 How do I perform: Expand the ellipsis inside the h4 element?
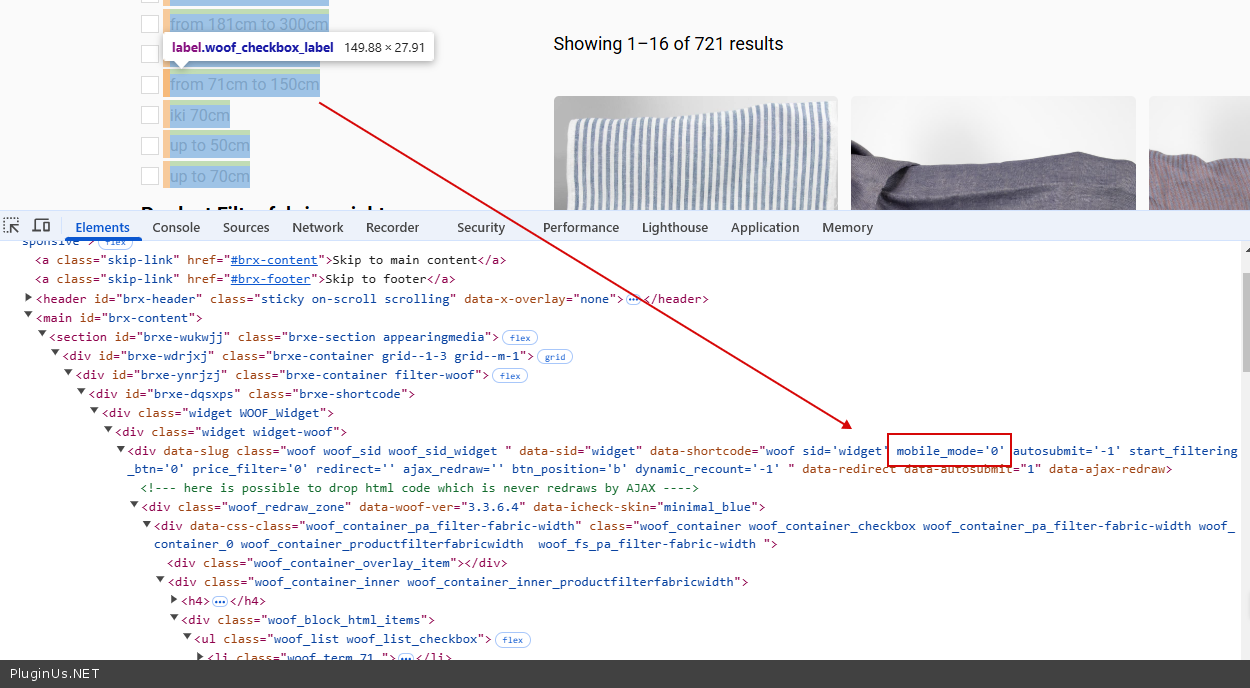pyautogui.click(x=220, y=602)
